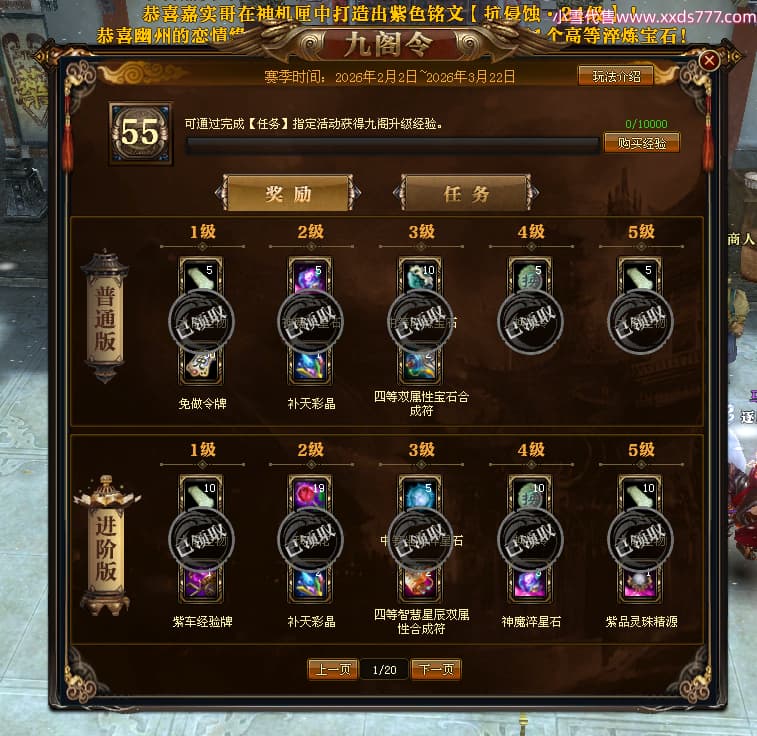757x736 pixels.
Task: Select the 免做令牌 reward icon in 普通版 level 1
Action: [202, 365]
